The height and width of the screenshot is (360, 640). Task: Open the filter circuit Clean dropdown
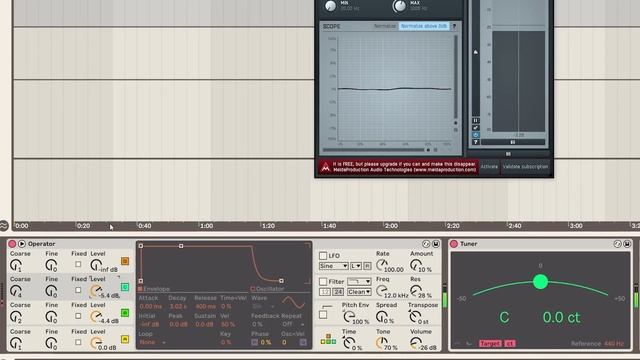[359, 292]
